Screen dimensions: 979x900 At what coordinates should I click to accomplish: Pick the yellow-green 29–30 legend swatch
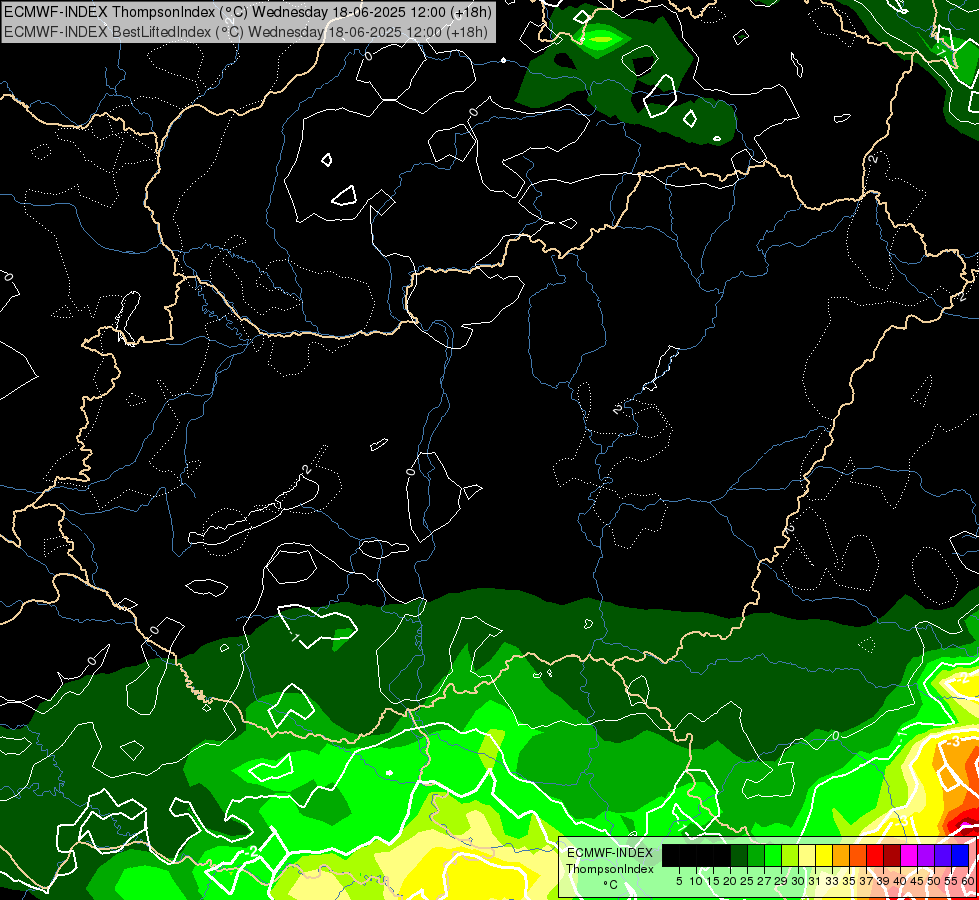coord(790,856)
